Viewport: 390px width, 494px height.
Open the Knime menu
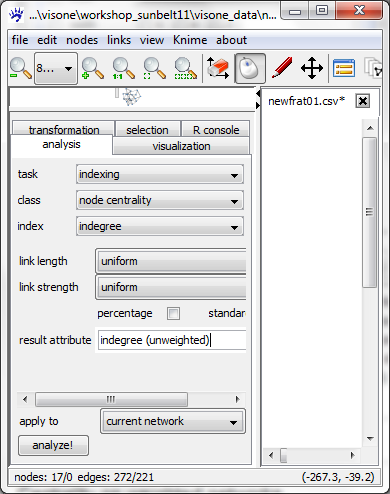pyautogui.click(x=190, y=40)
